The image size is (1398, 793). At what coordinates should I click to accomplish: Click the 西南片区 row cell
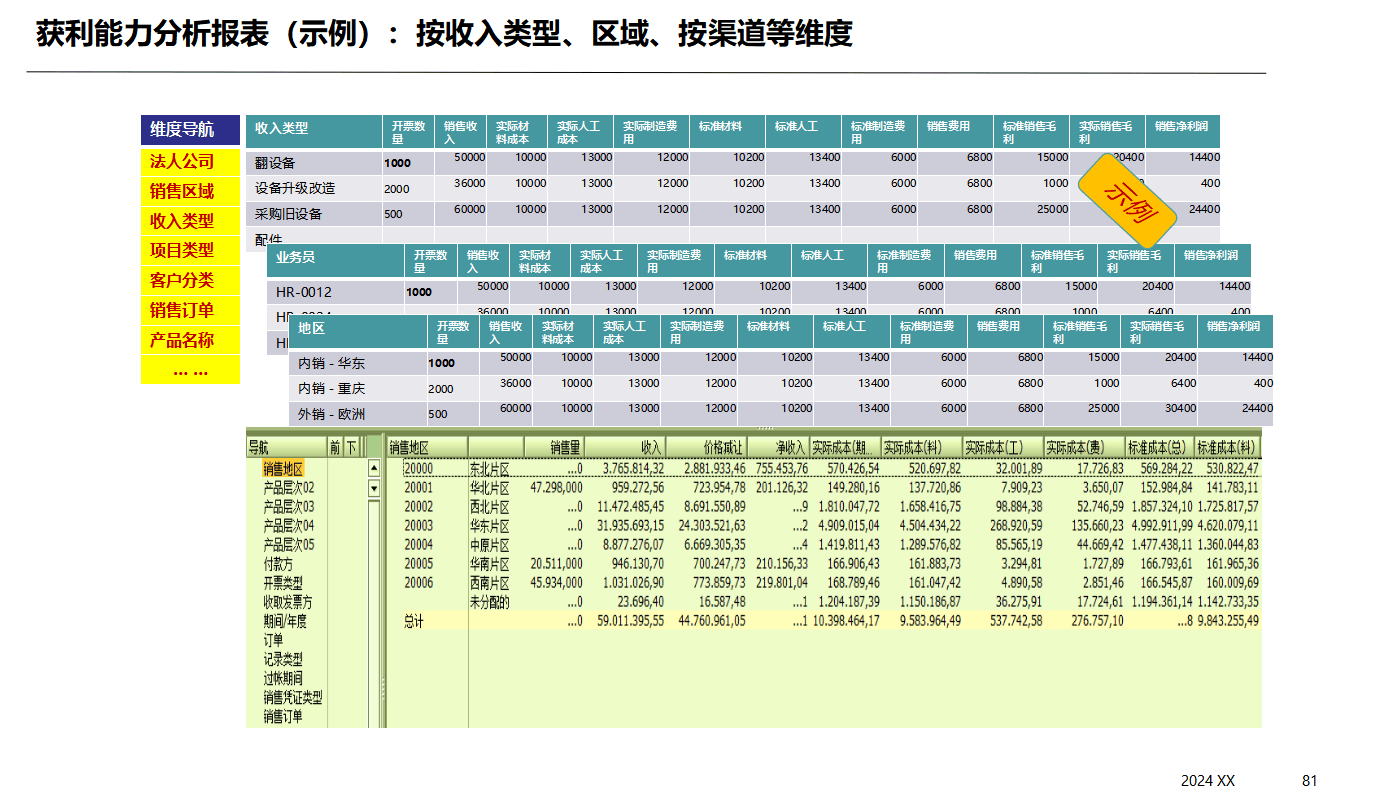pos(490,583)
